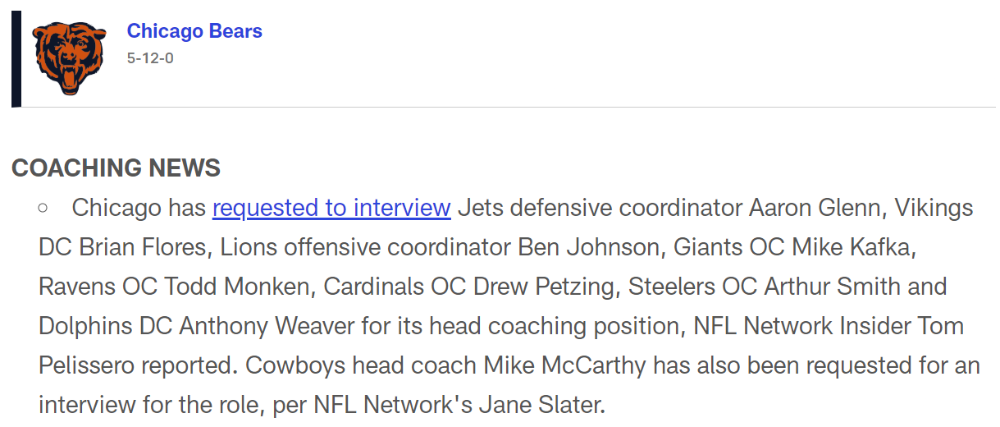Click the hollow bullet before Chicago
Screen dimensions: 1000x427
pos(43,208)
